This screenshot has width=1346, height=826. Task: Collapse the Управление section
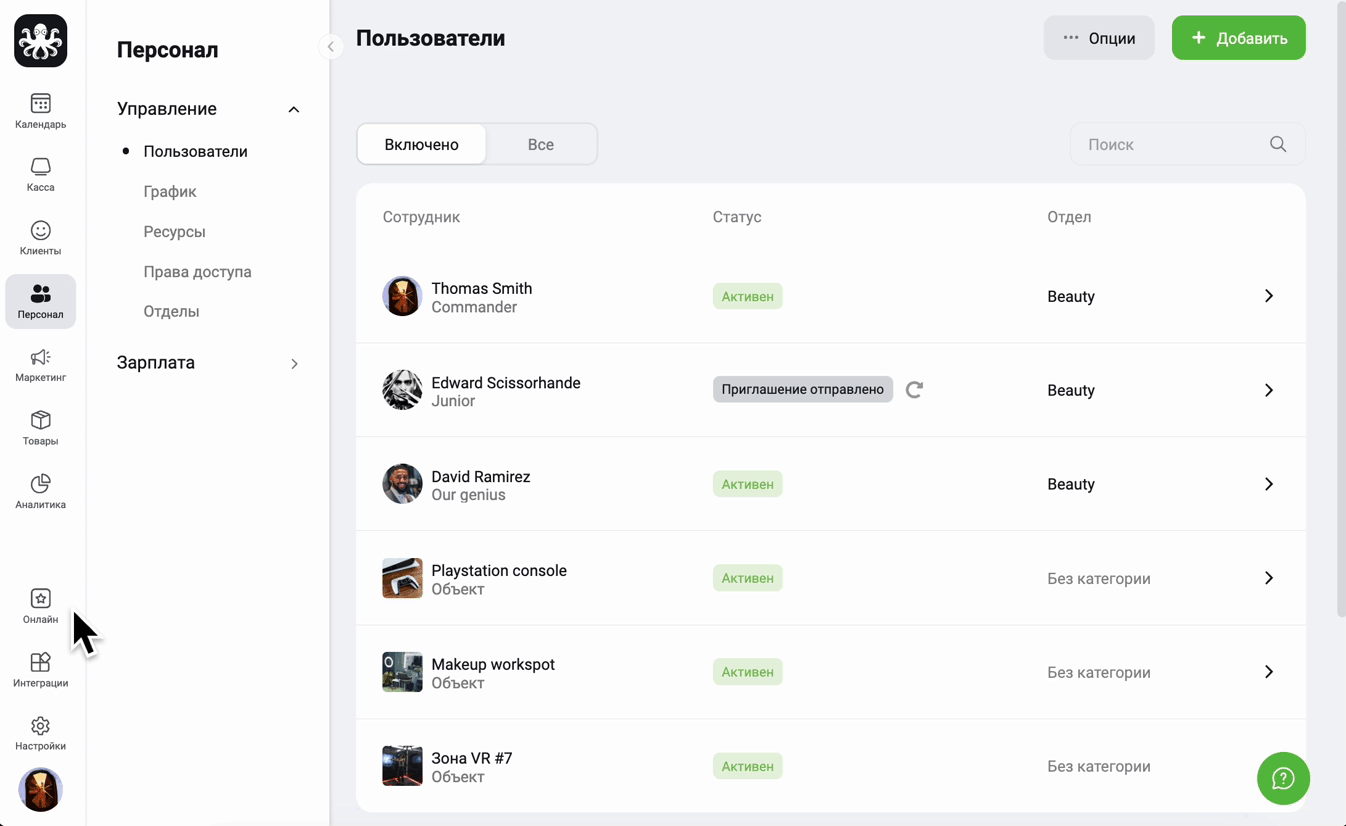(294, 109)
